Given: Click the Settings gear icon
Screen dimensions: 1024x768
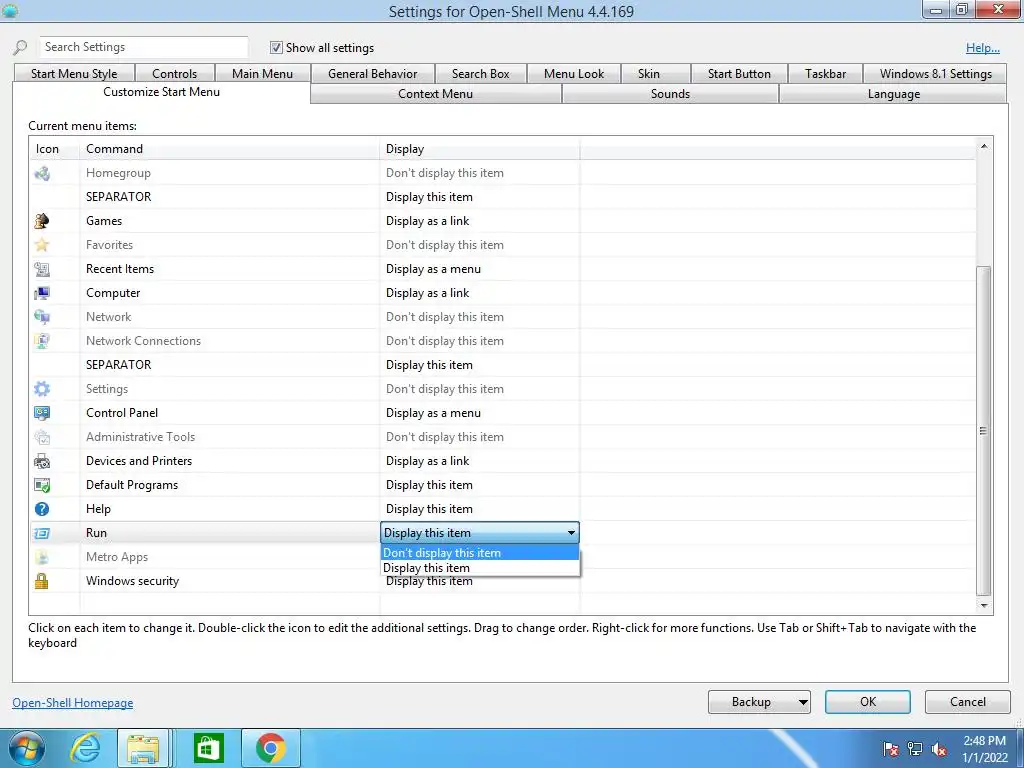Looking at the screenshot, I should (42, 389).
